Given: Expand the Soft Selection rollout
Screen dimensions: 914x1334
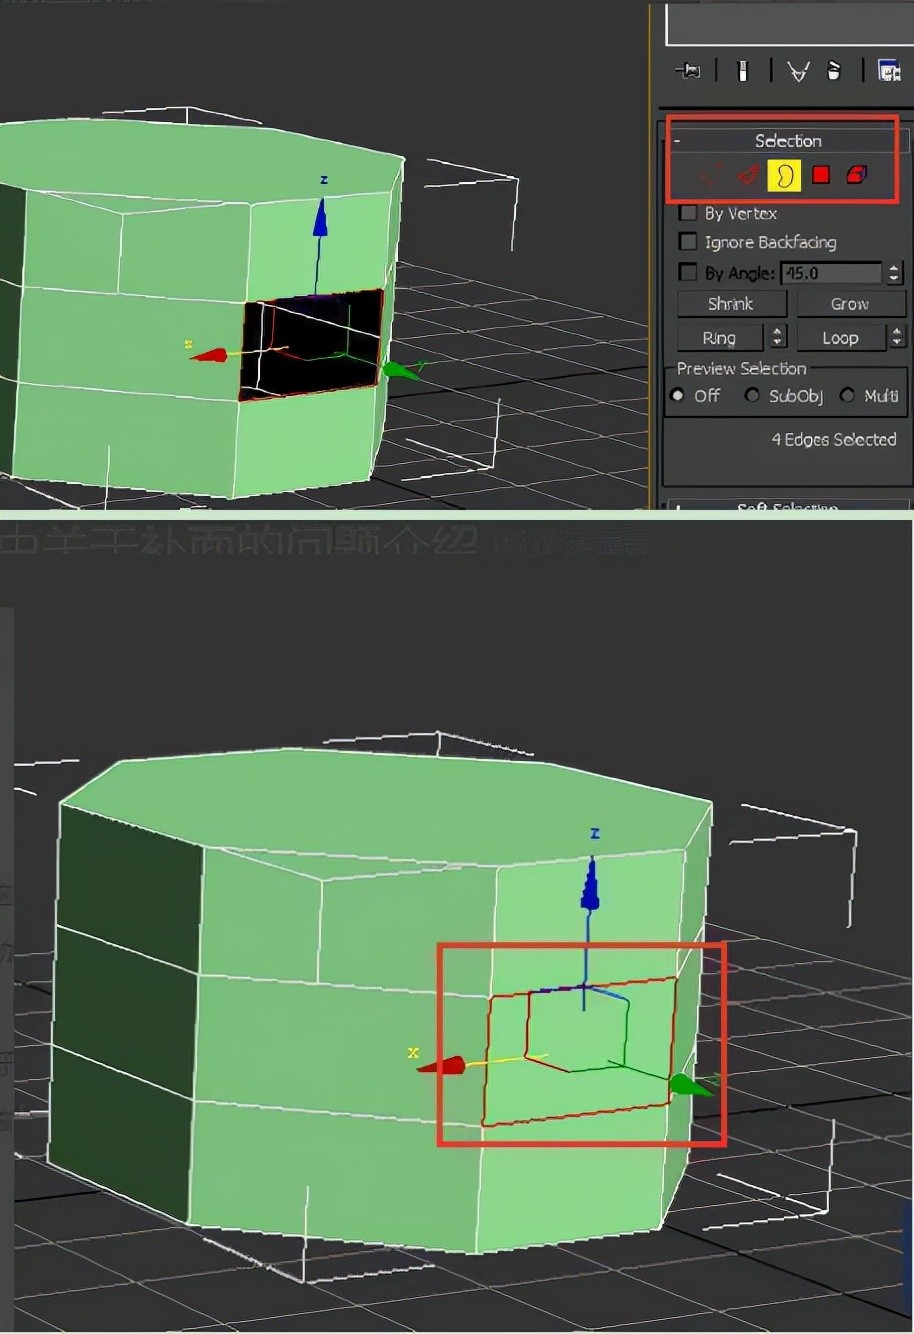Looking at the screenshot, I should [x=788, y=507].
